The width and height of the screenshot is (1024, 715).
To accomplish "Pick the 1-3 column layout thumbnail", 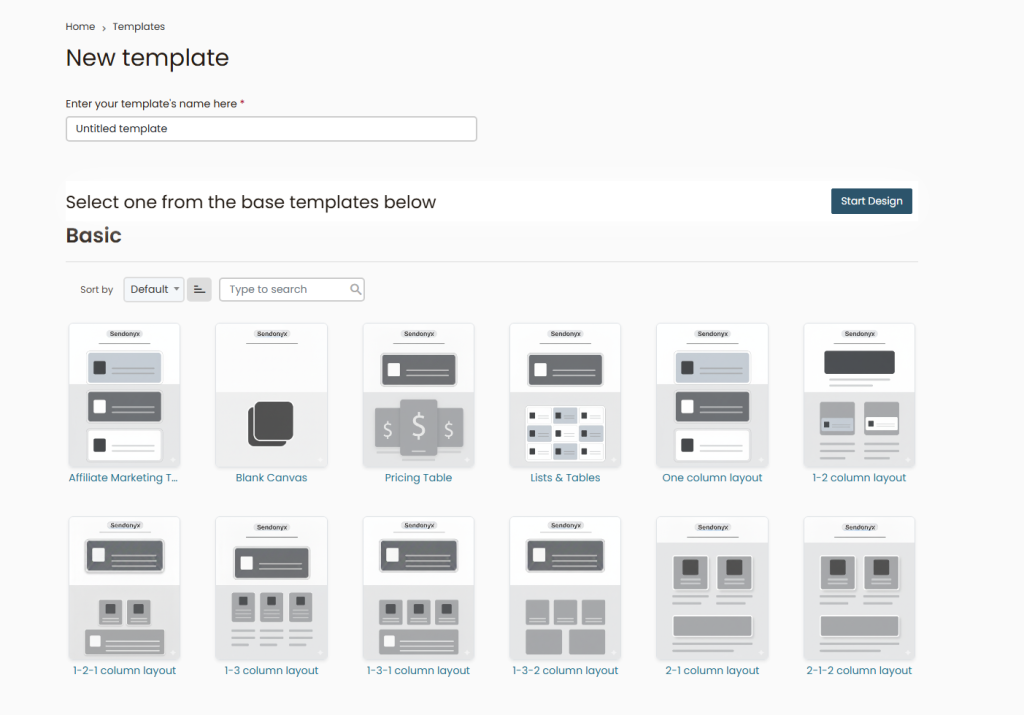I will [x=271, y=588].
